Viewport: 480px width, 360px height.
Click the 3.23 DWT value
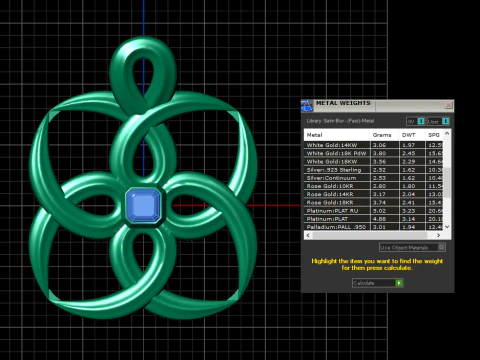[408, 211]
